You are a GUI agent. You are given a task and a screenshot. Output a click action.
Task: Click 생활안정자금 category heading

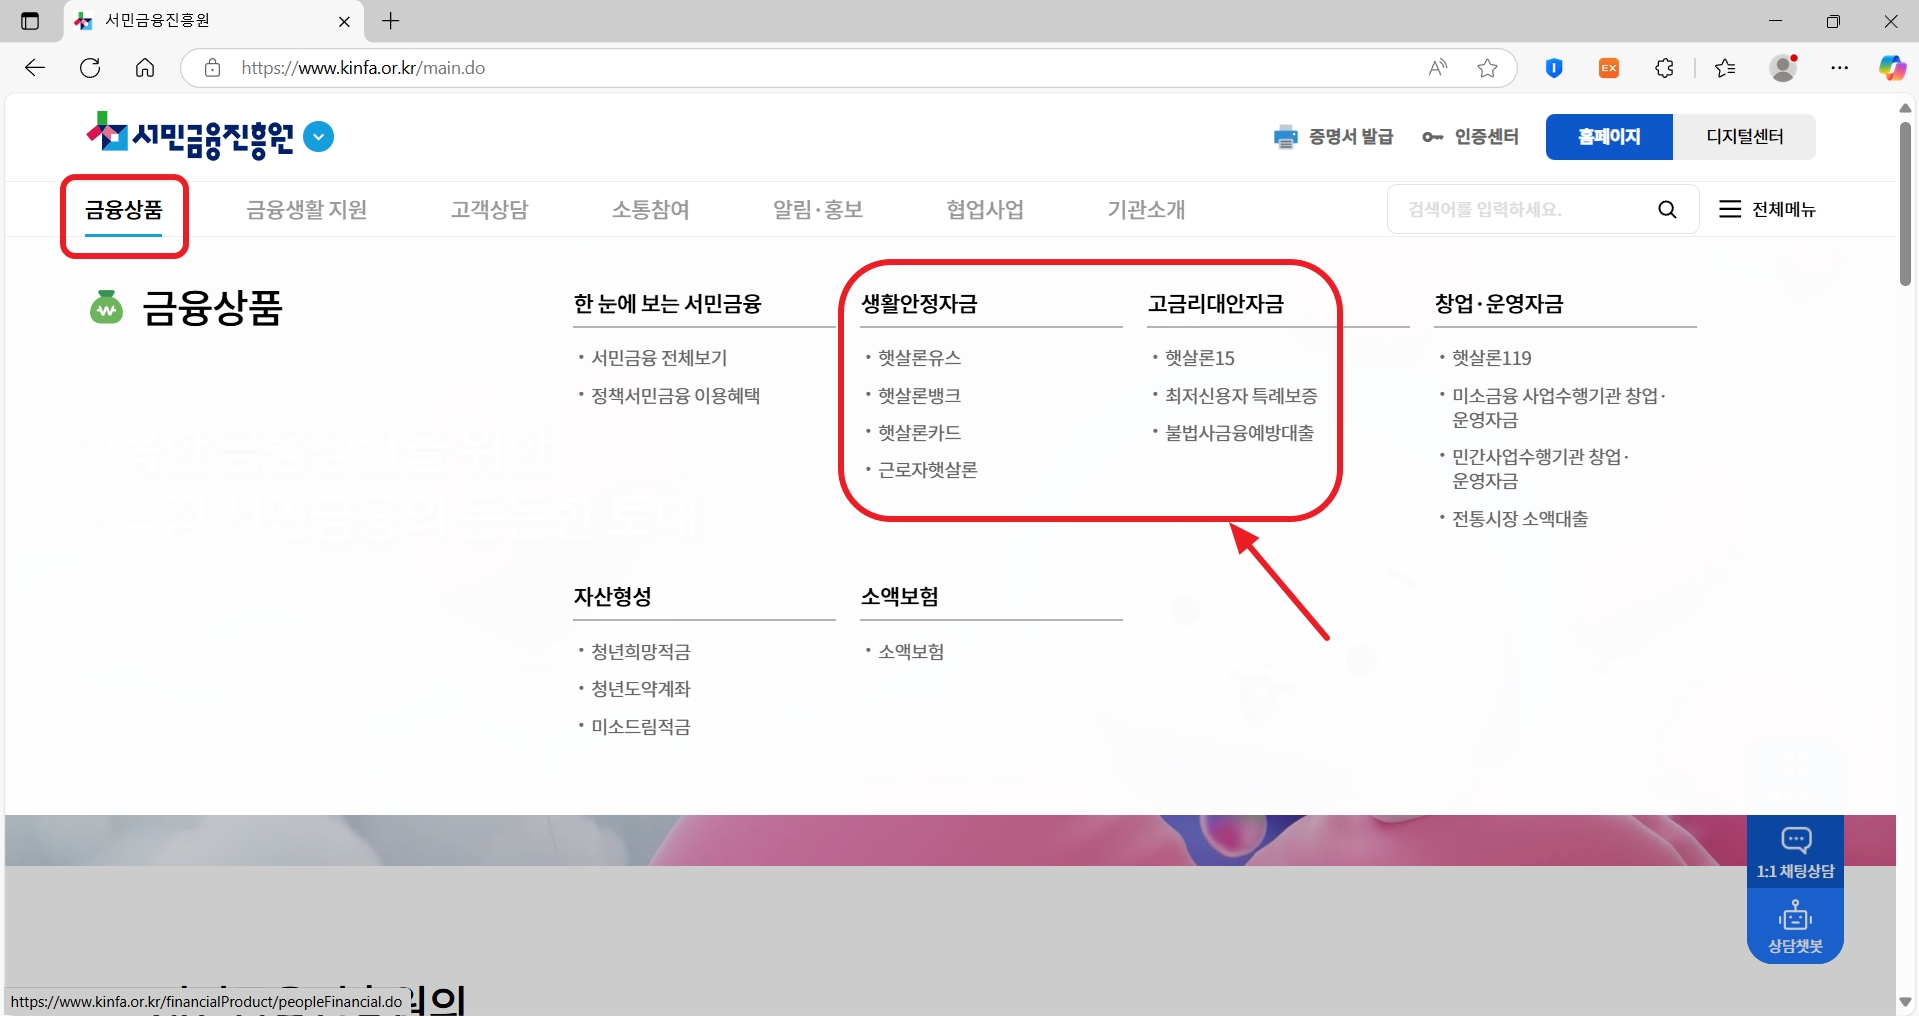pyautogui.click(x=919, y=304)
